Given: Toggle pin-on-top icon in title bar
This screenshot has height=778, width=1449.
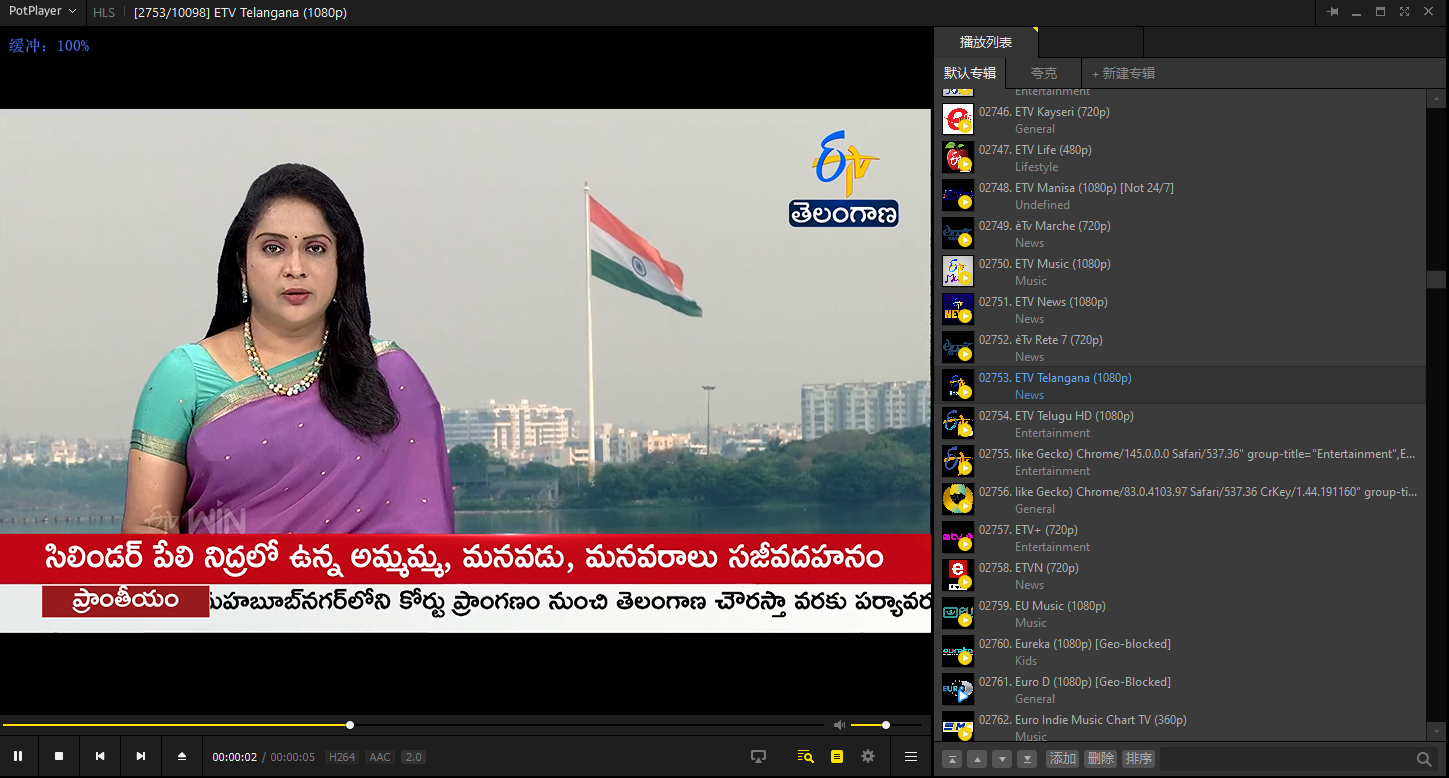Looking at the screenshot, I should point(1333,12).
